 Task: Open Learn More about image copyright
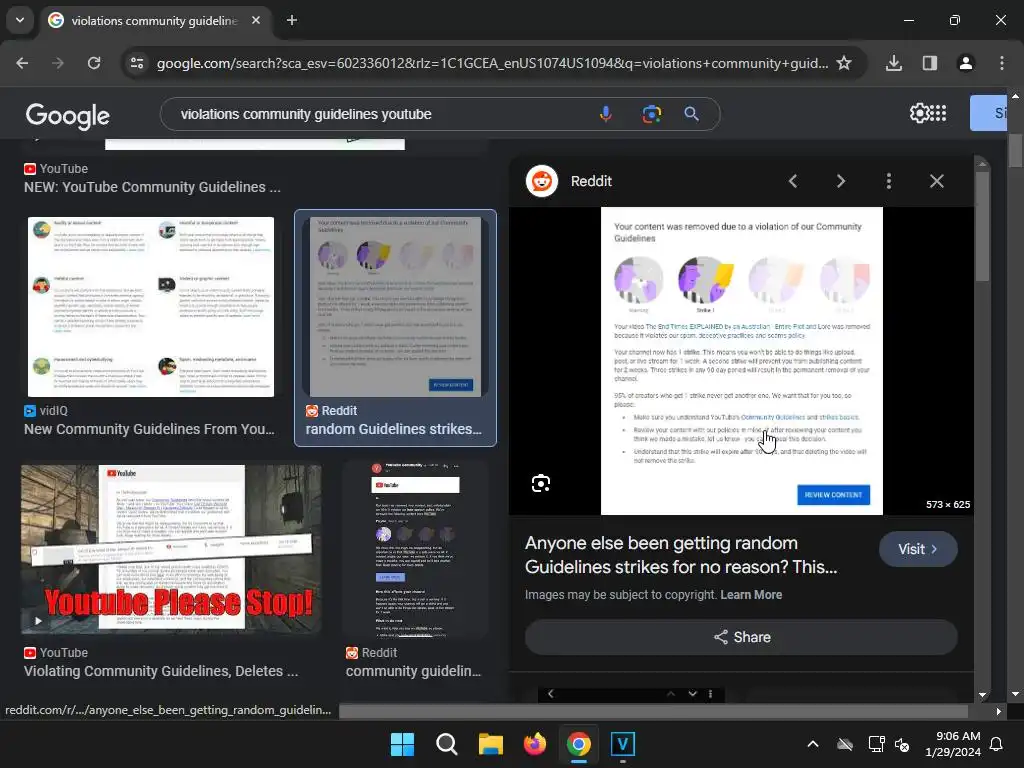point(751,595)
